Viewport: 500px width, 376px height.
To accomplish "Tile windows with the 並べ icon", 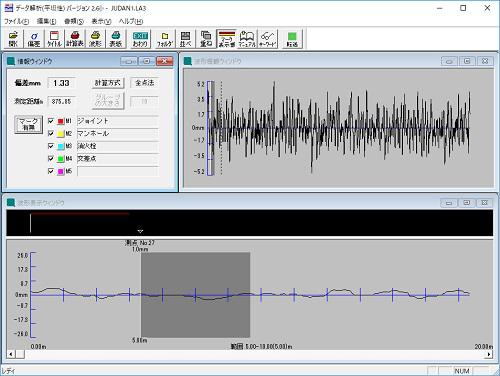I will [185, 39].
